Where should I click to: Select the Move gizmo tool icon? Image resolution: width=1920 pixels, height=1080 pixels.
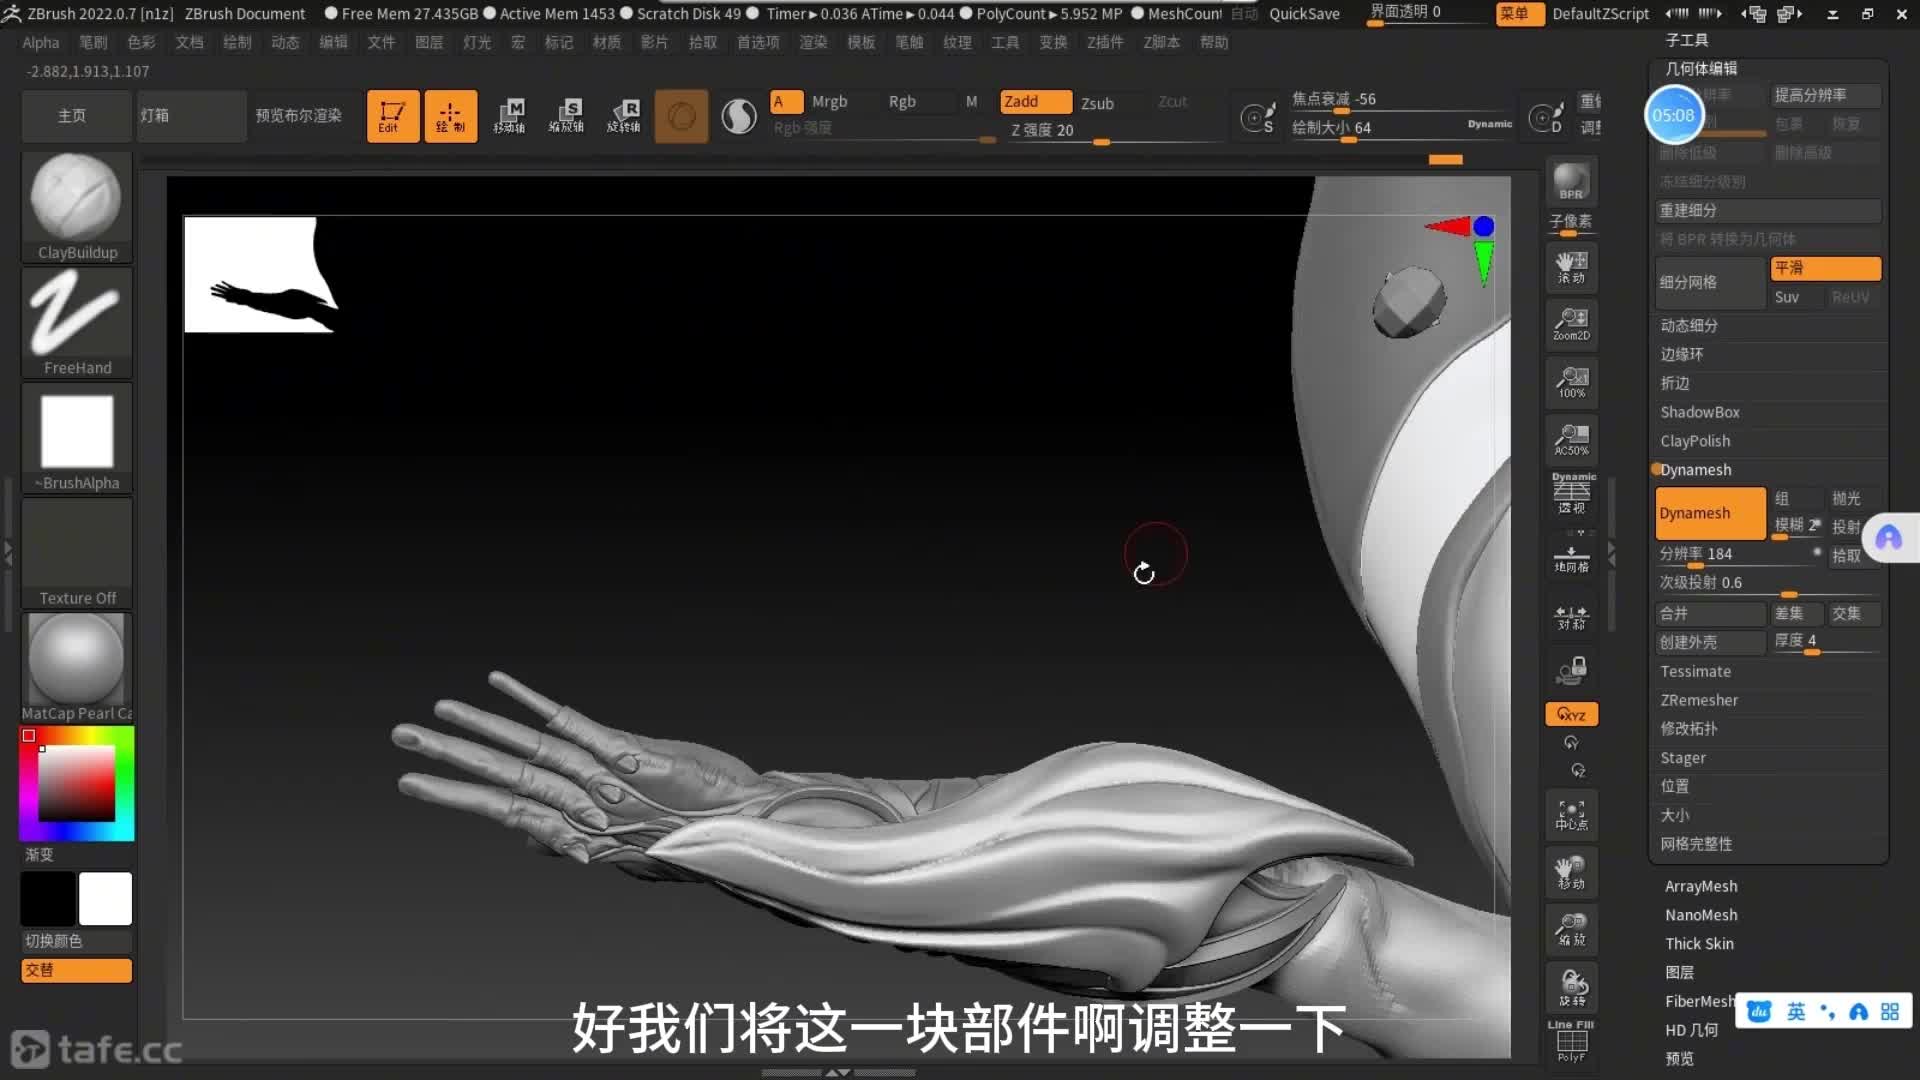(x=509, y=116)
